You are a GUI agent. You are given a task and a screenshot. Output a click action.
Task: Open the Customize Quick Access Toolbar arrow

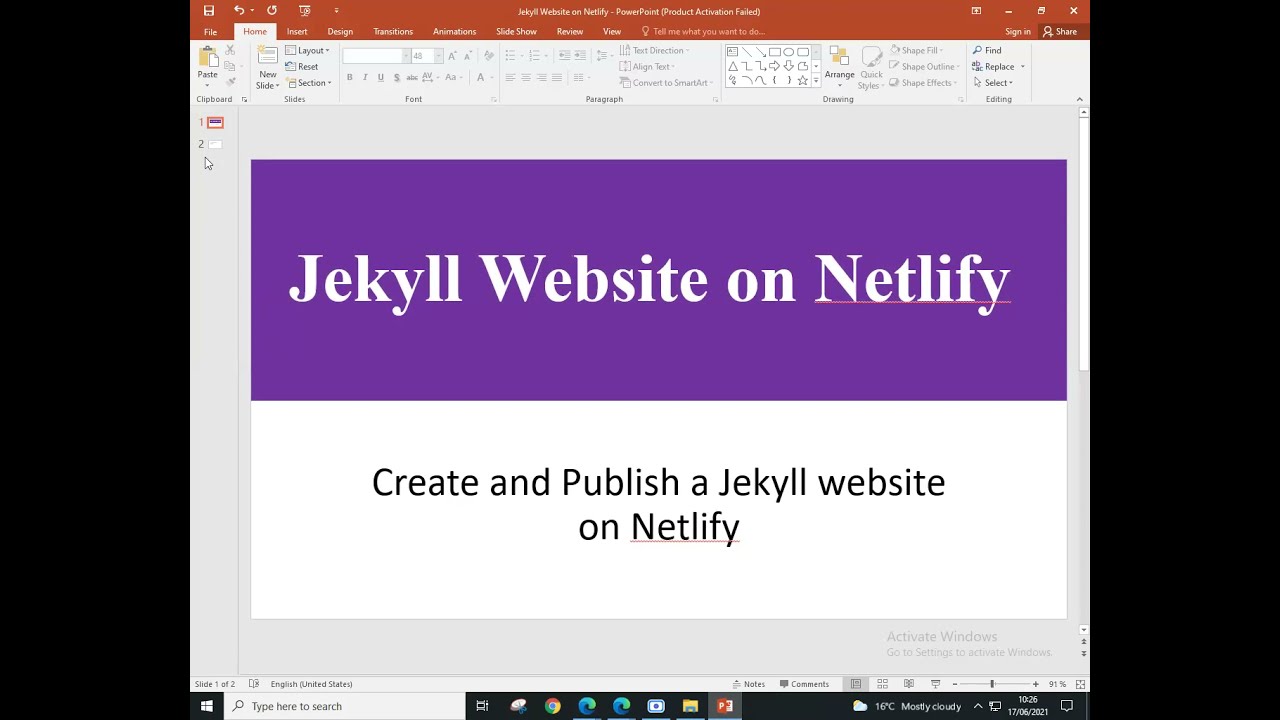pyautogui.click(x=336, y=11)
